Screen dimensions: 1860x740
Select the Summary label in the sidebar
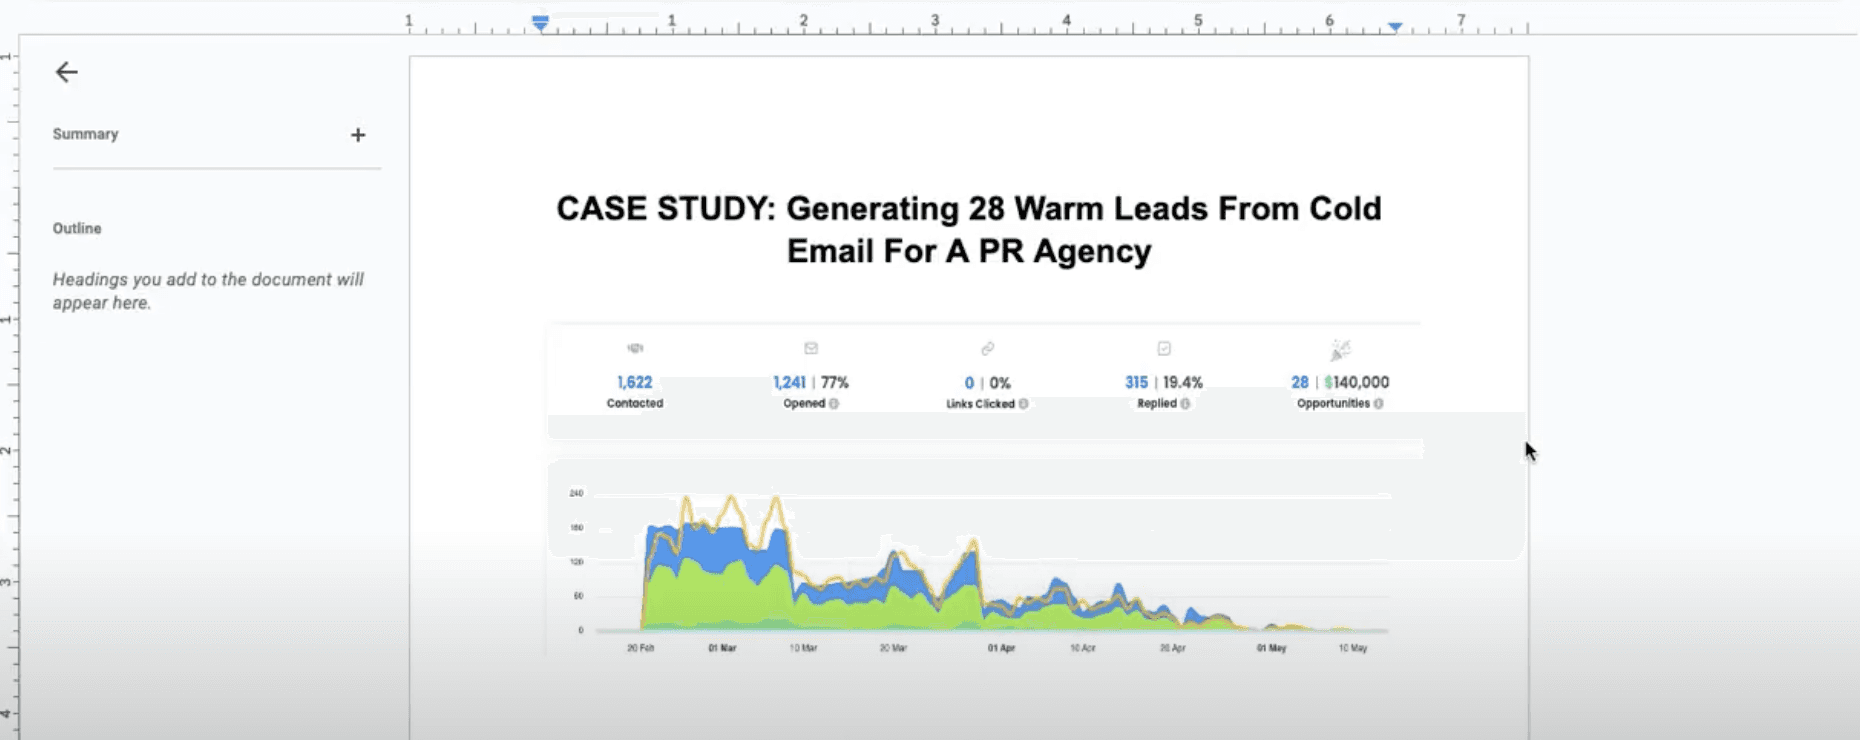coord(85,134)
